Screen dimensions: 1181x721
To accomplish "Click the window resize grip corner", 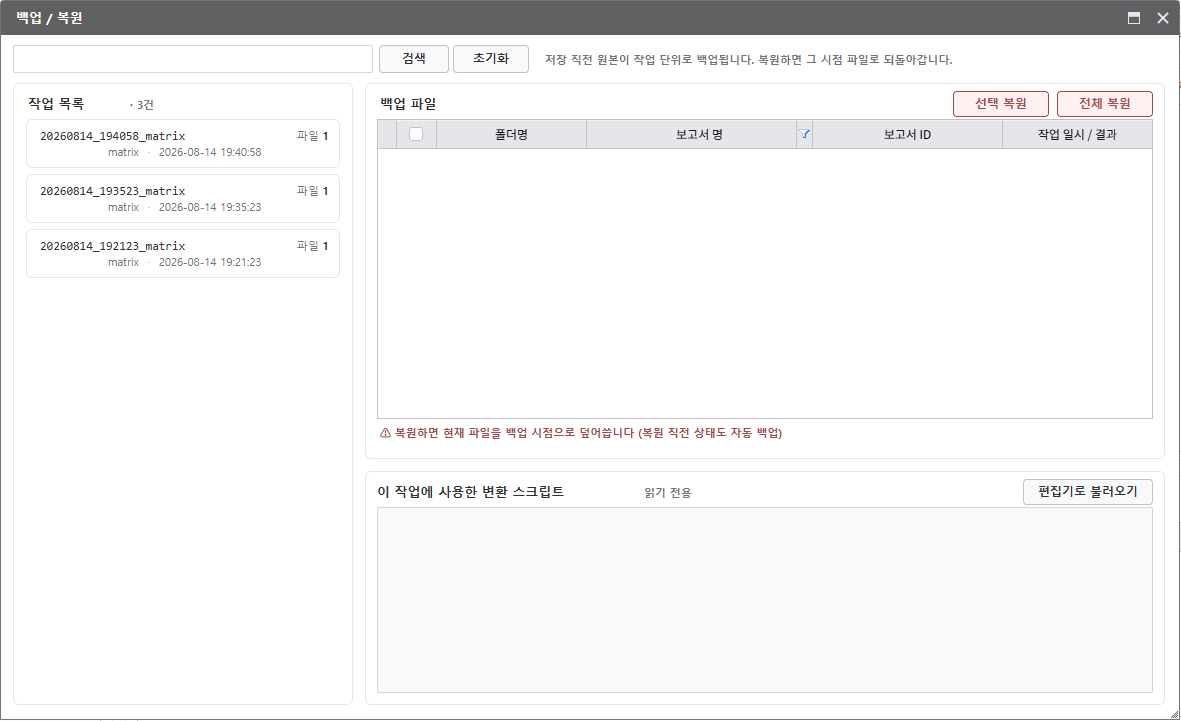I will [1173, 713].
